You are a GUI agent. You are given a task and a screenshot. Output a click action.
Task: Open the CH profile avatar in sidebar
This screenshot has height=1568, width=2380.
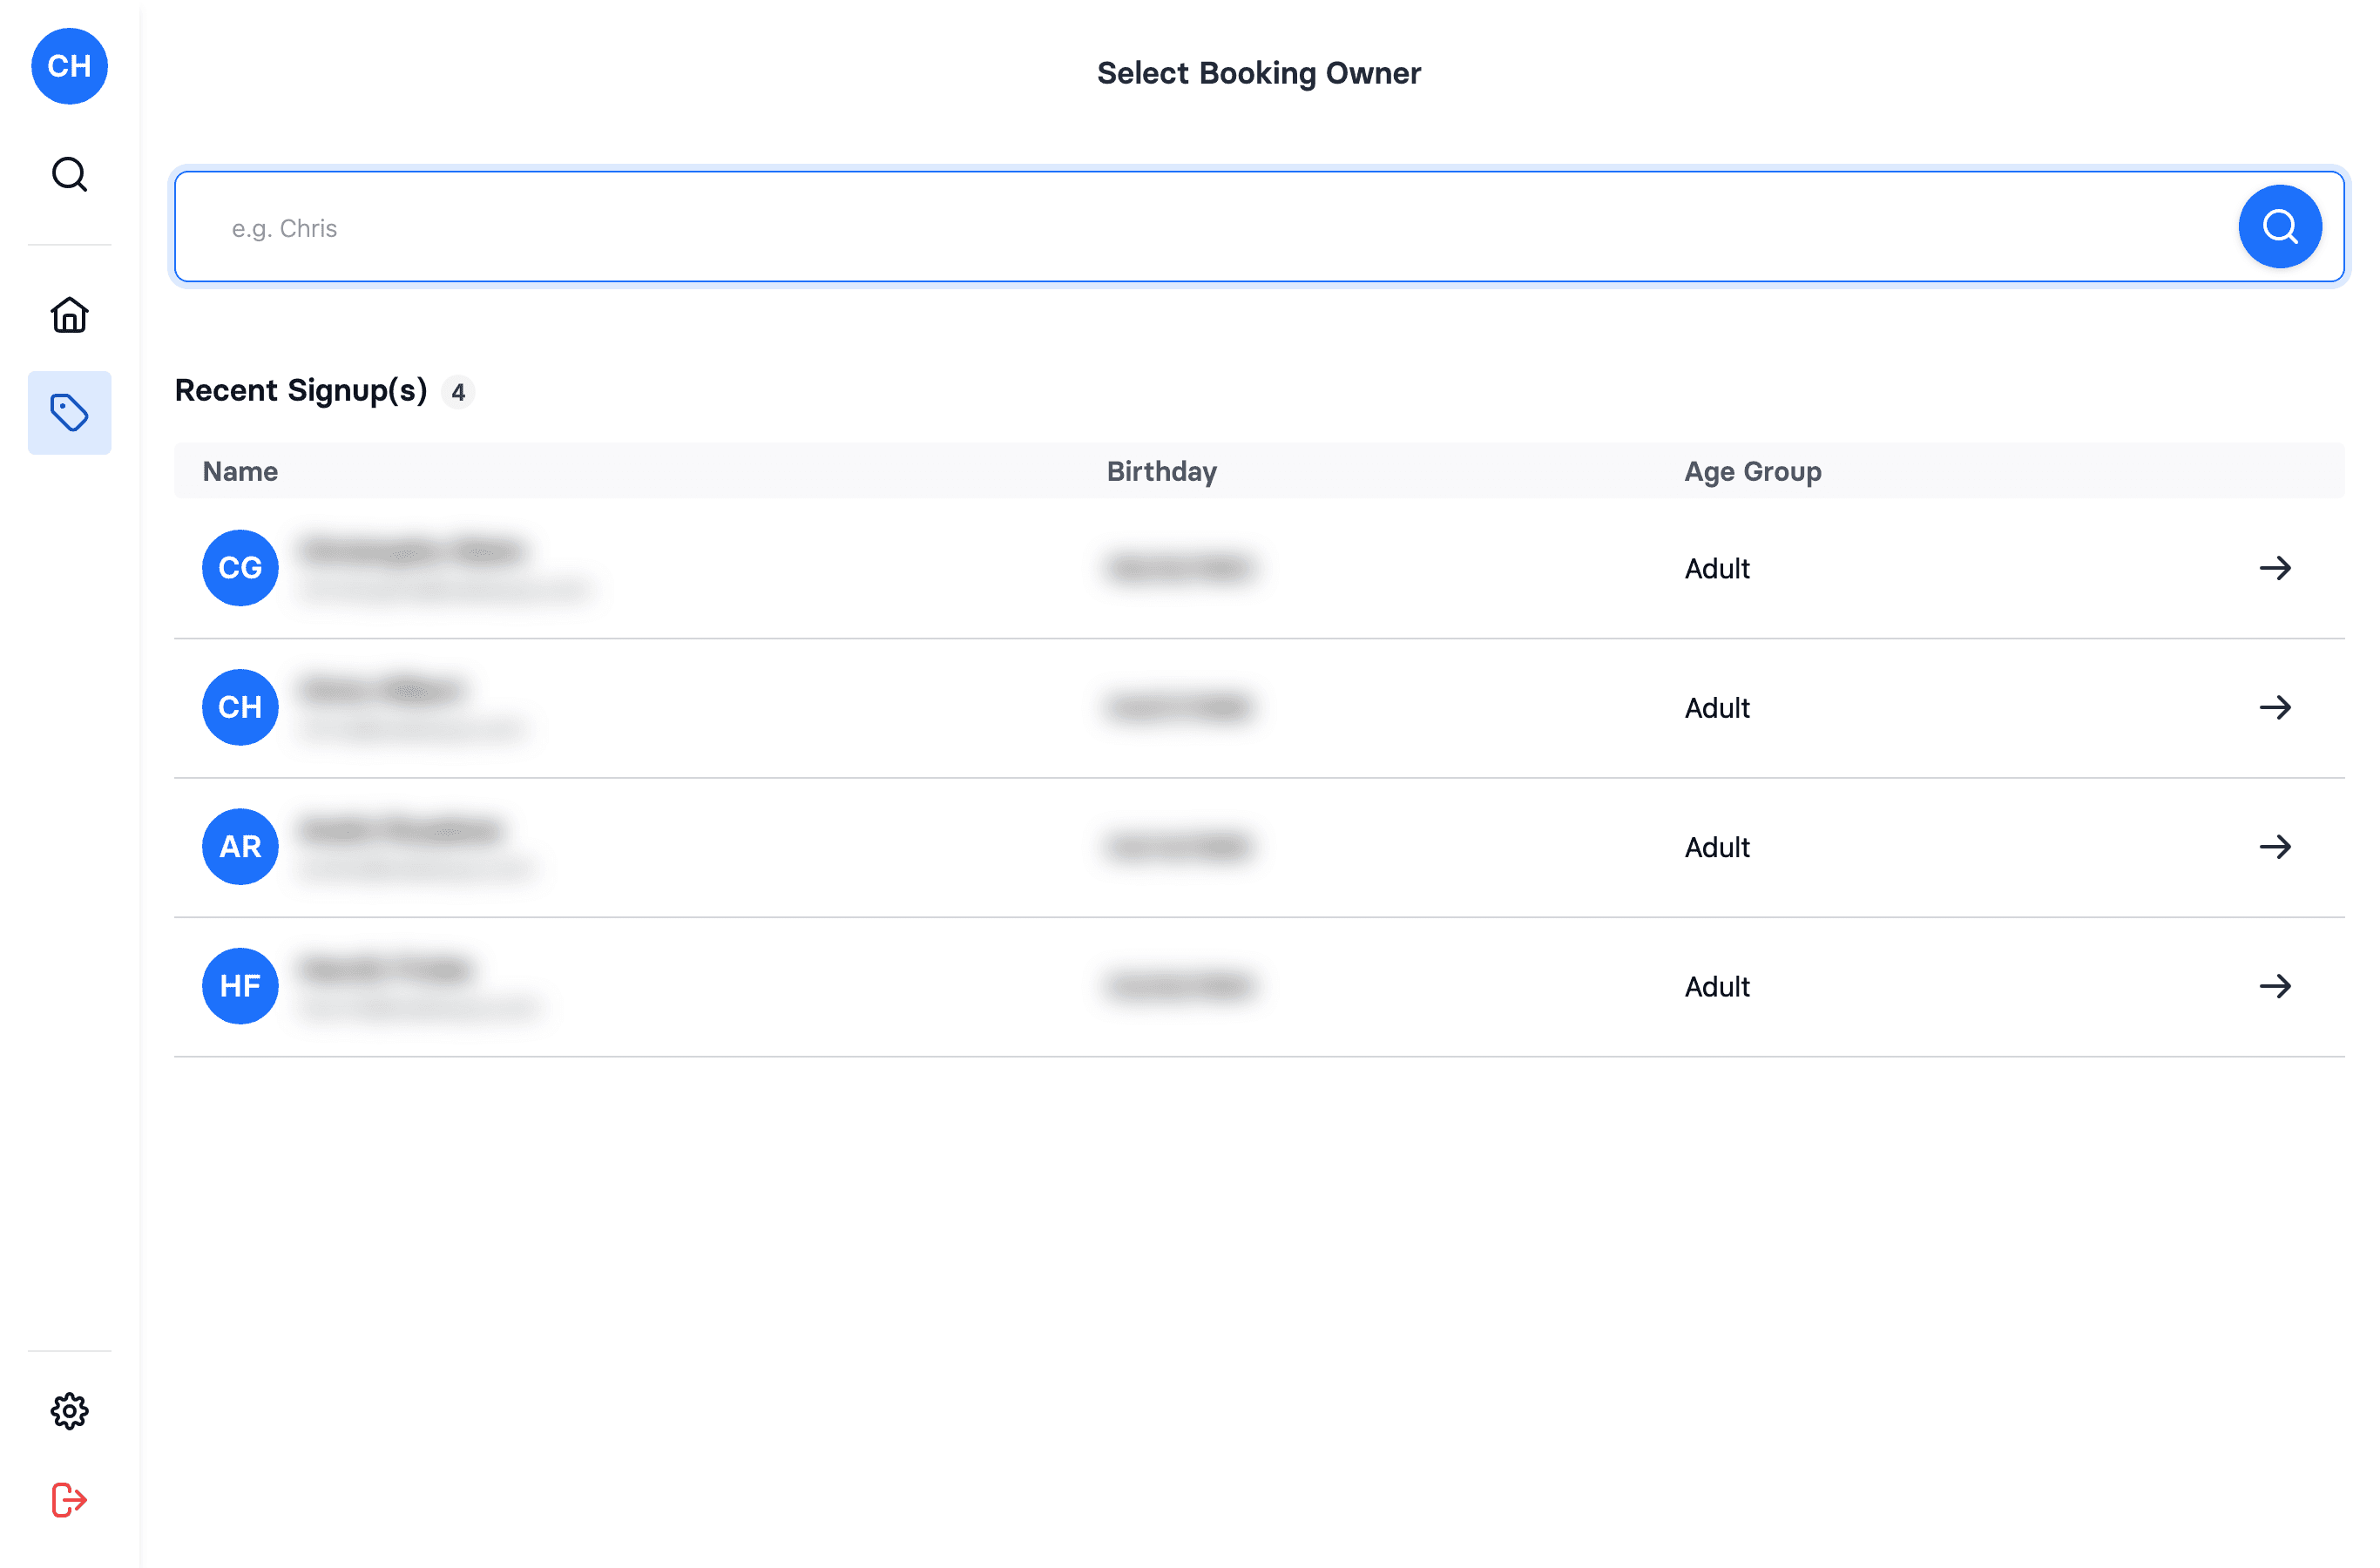click(69, 66)
